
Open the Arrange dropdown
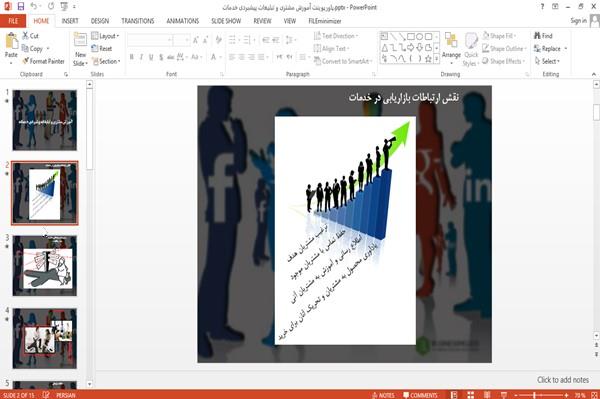451,47
